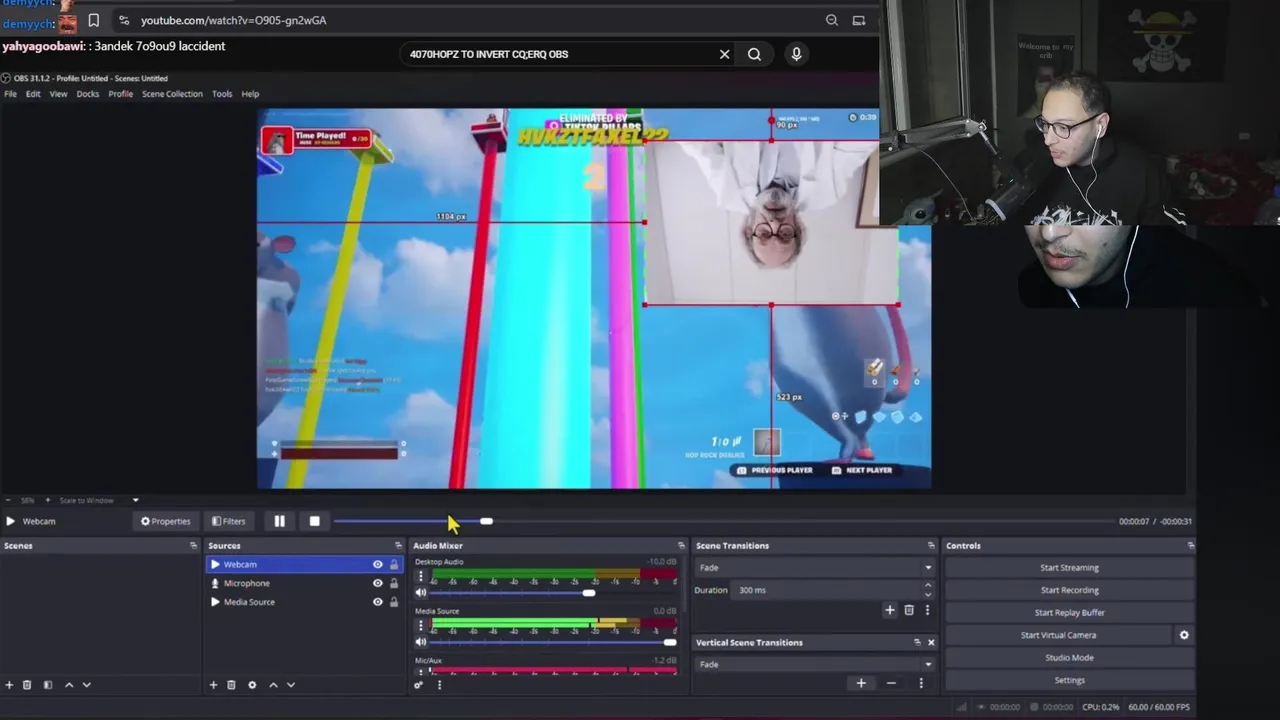Open the Desktop Audio options menu
The height and width of the screenshot is (720, 1280).
pyautogui.click(x=421, y=577)
